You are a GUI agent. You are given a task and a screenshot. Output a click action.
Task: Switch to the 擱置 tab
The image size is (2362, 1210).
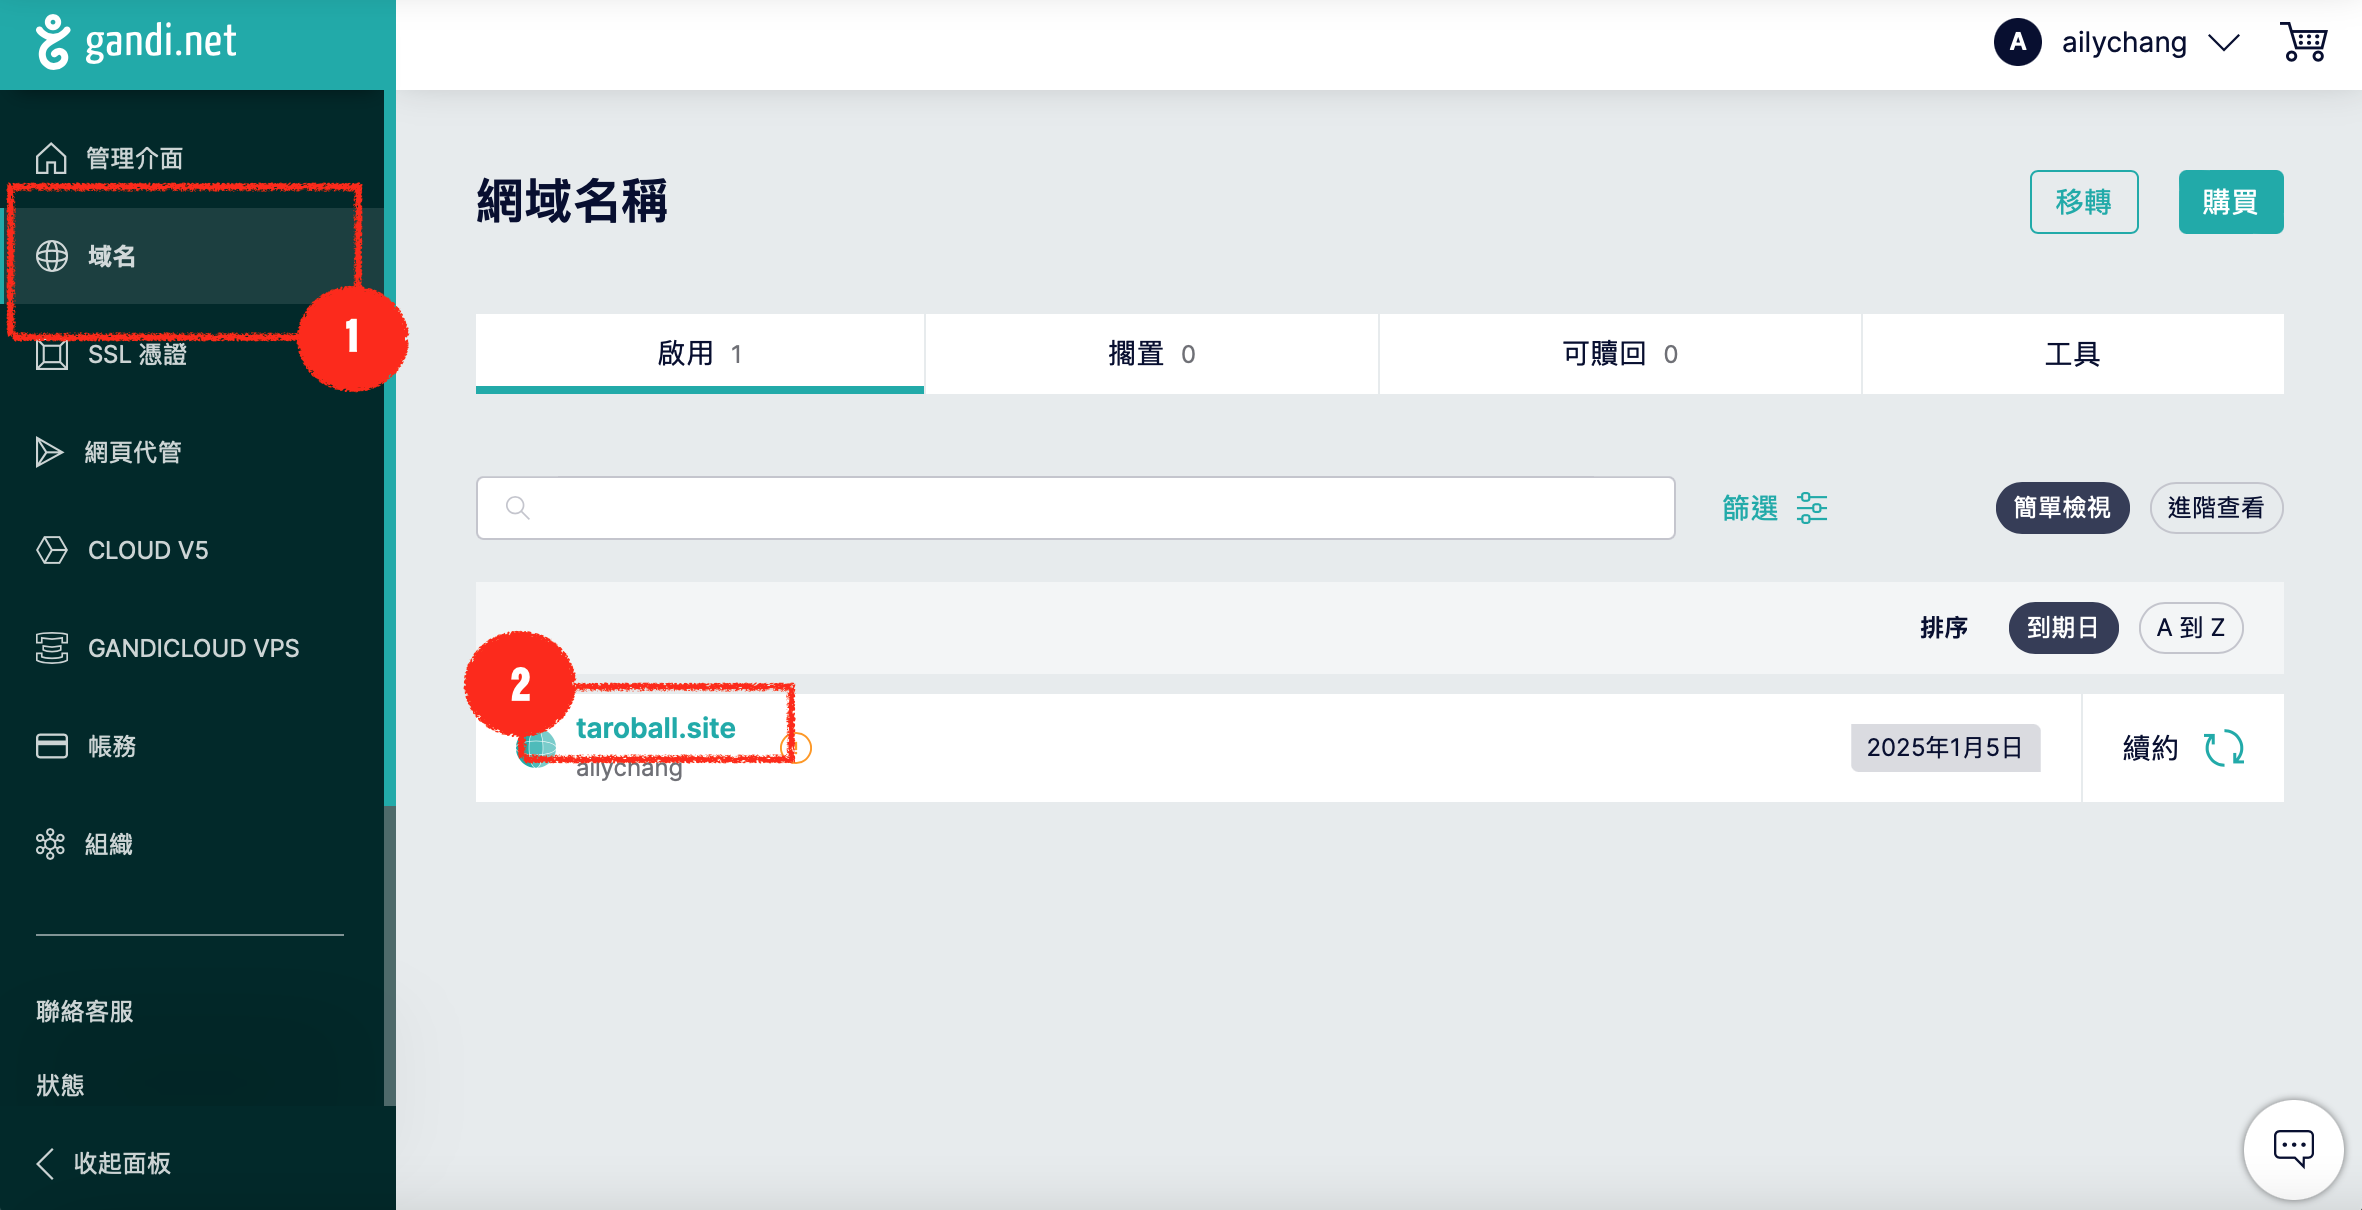tap(1151, 354)
